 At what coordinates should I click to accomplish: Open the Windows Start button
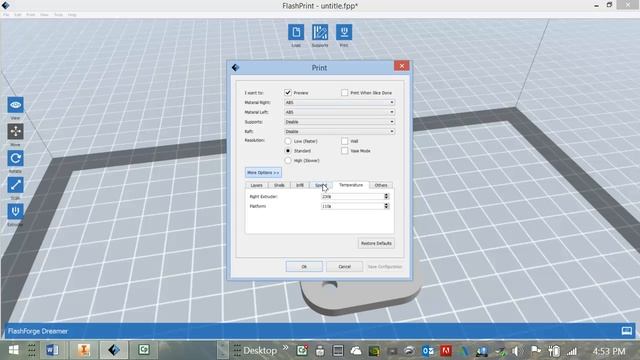tap(13, 350)
